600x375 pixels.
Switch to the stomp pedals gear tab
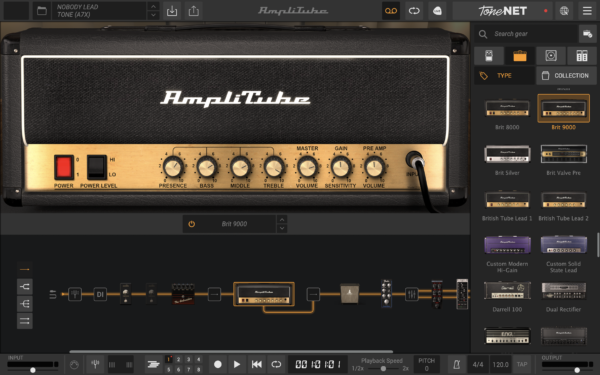pos(489,56)
